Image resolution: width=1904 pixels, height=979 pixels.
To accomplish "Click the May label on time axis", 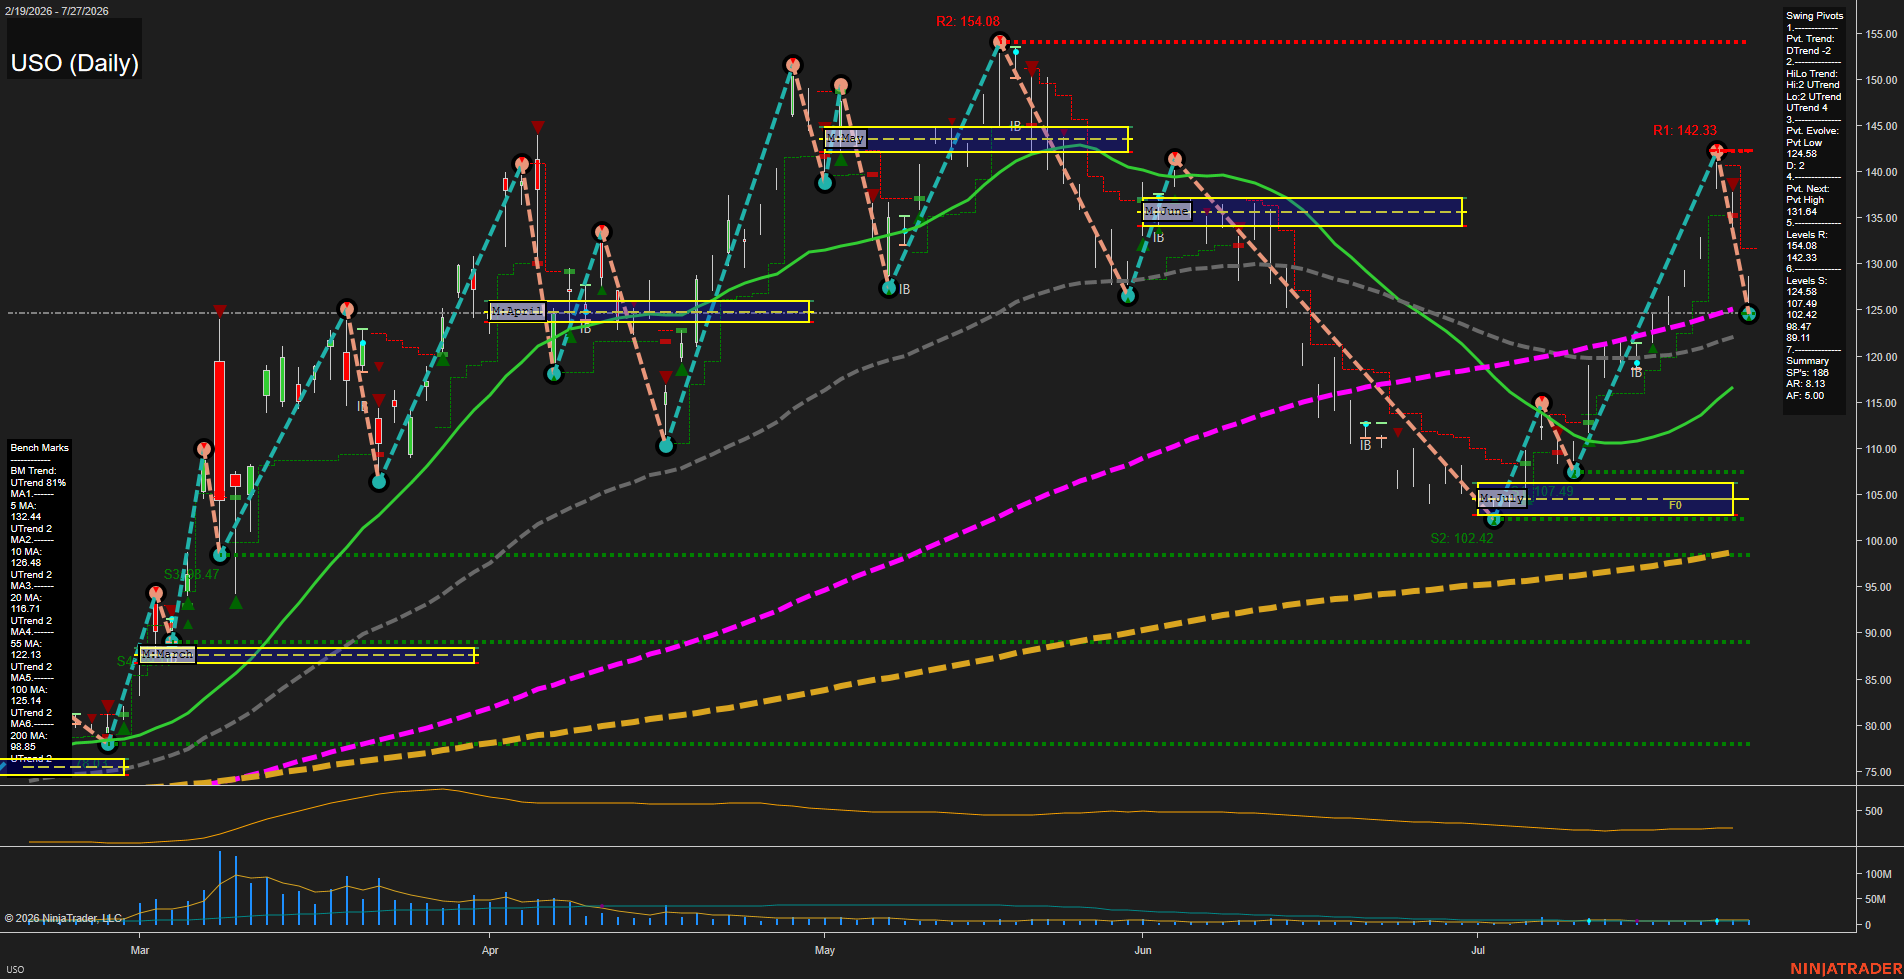I will point(825,950).
